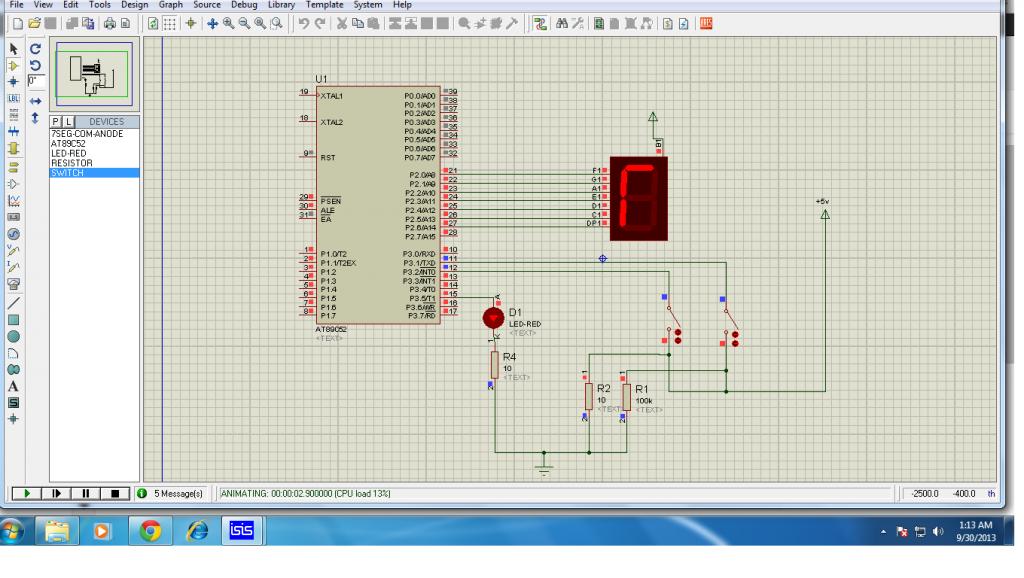Click the rotate clockwise icon

point(36,47)
